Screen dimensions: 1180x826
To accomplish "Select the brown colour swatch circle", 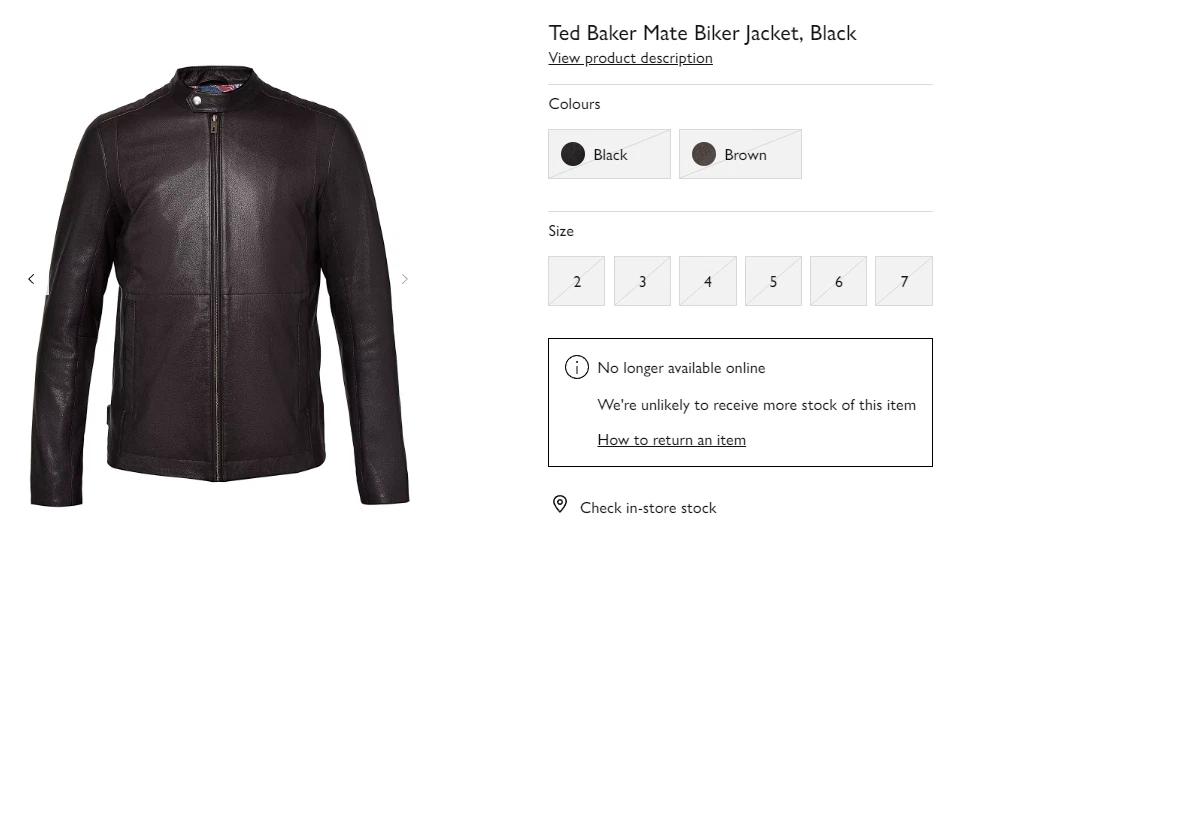I will coord(704,154).
